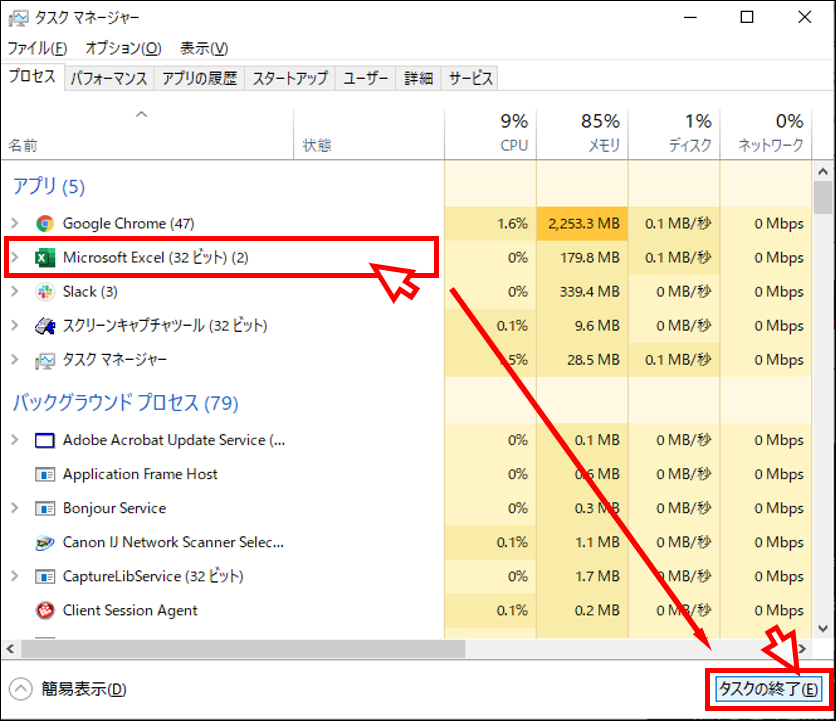Switch to the 詳細 tab
The width and height of the screenshot is (836, 721).
click(419, 78)
